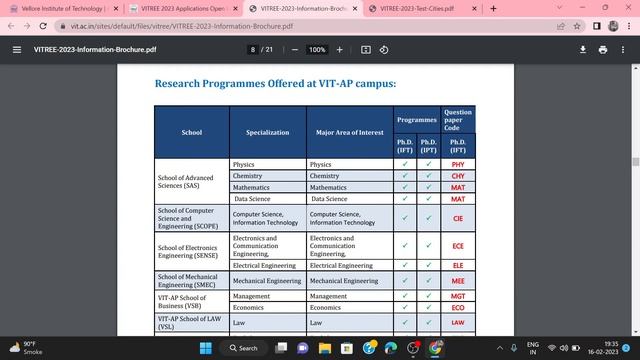Switch to VITREE 2023 Applications Open tab
The width and height of the screenshot is (640, 360).
pyautogui.click(x=183, y=9)
